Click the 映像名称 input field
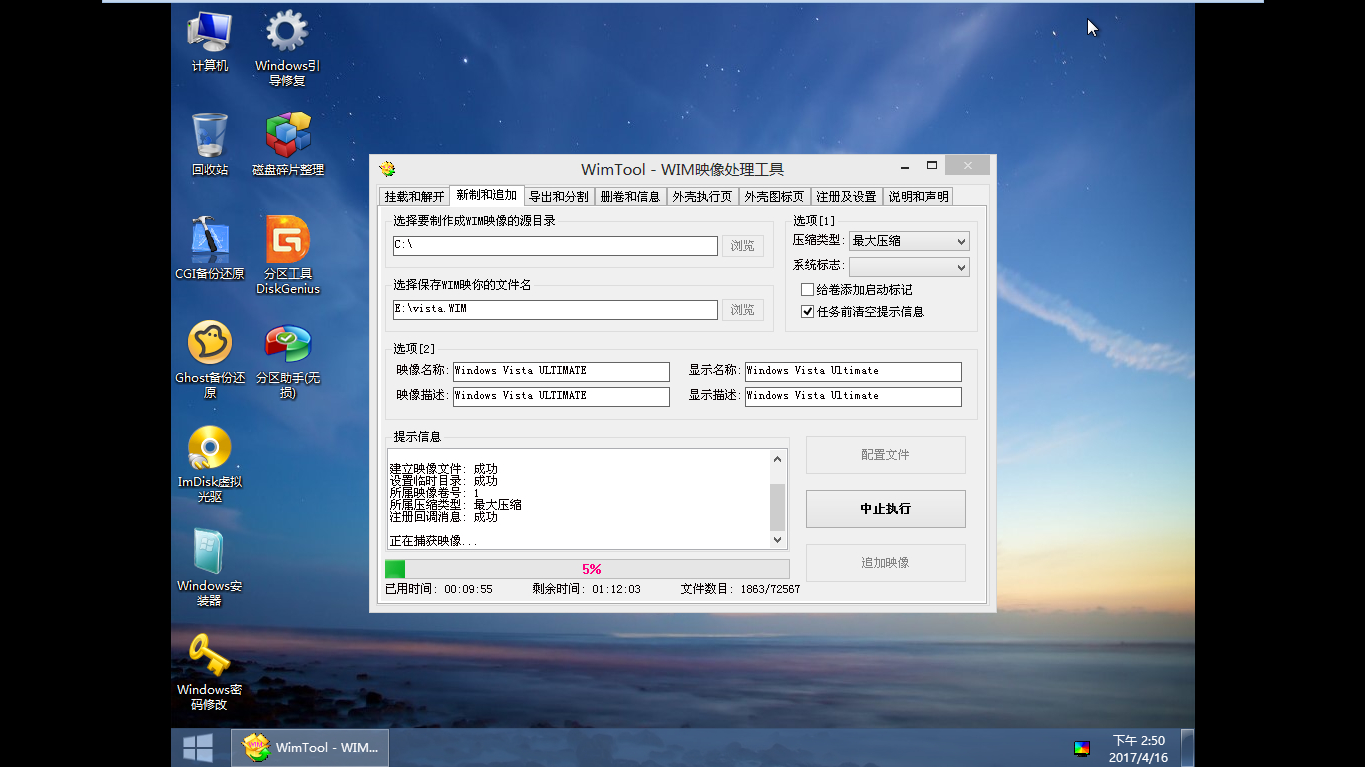Screen dimensions: 1365x767 561,371
